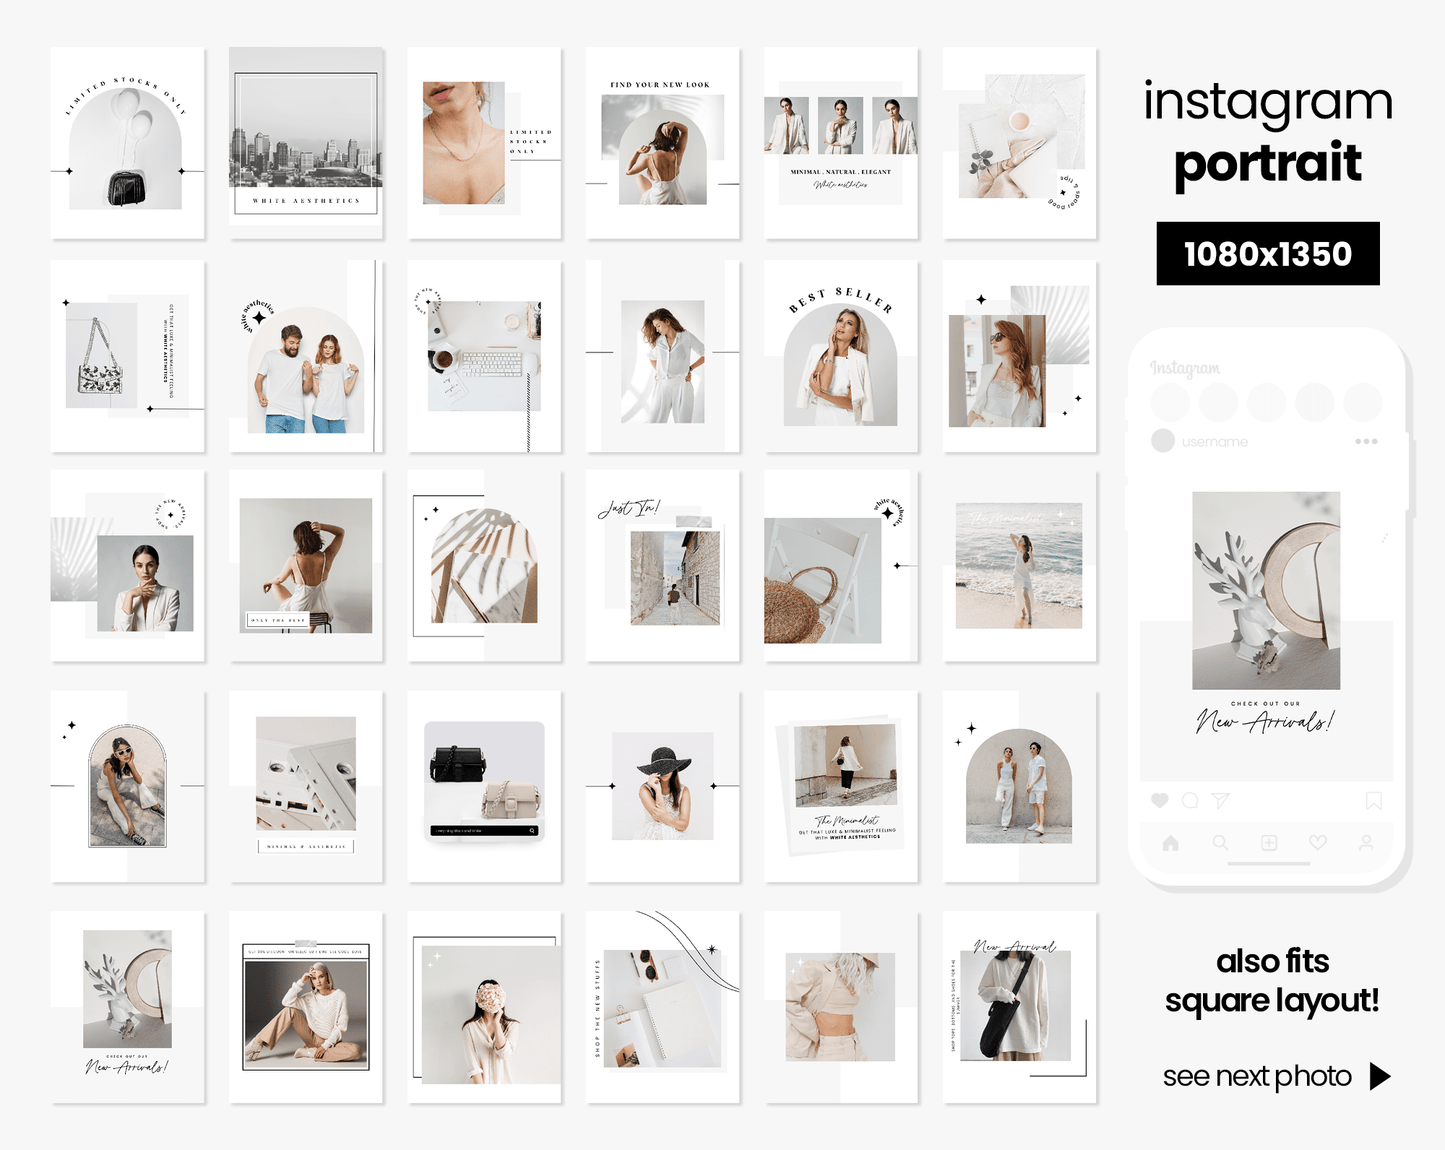Tap the share paper plane icon
The image size is (1445, 1150).
[1219, 800]
